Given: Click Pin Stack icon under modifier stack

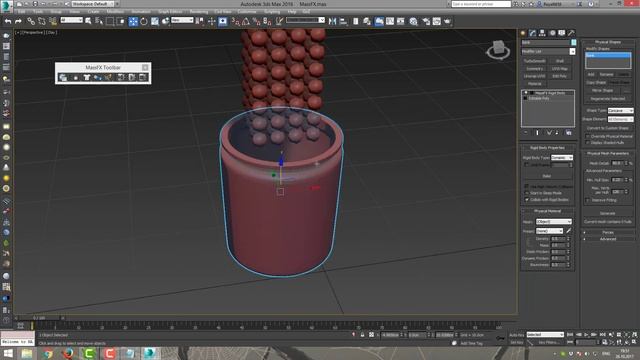Looking at the screenshot, I should point(526,133).
